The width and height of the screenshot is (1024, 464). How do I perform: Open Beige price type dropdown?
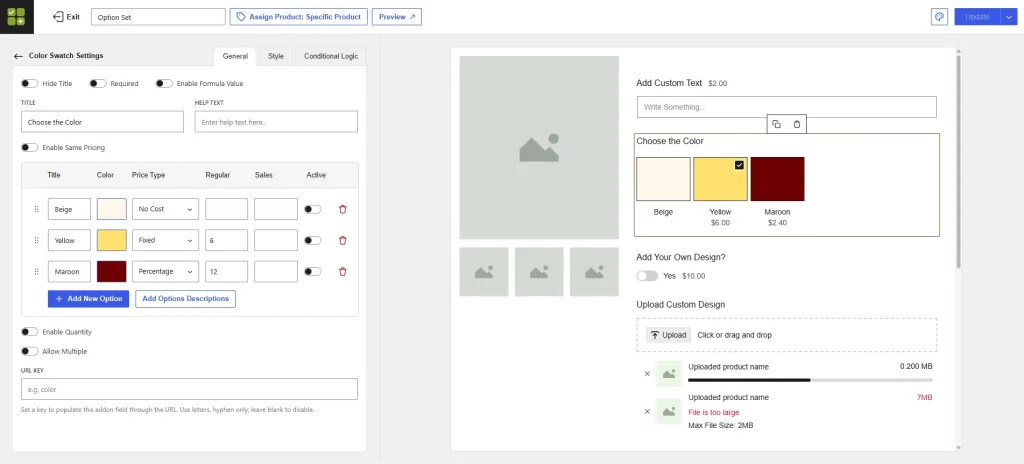coord(165,209)
